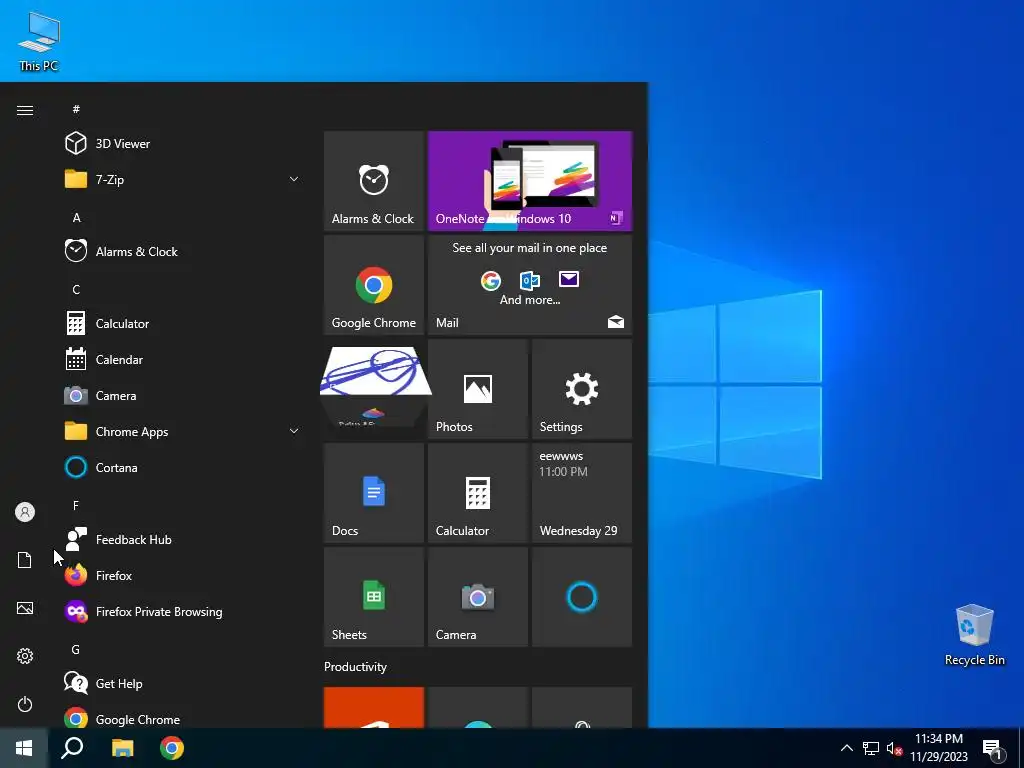This screenshot has height=768, width=1024.
Task: Launch Calculator from the app list
Action: [x=182, y=323]
